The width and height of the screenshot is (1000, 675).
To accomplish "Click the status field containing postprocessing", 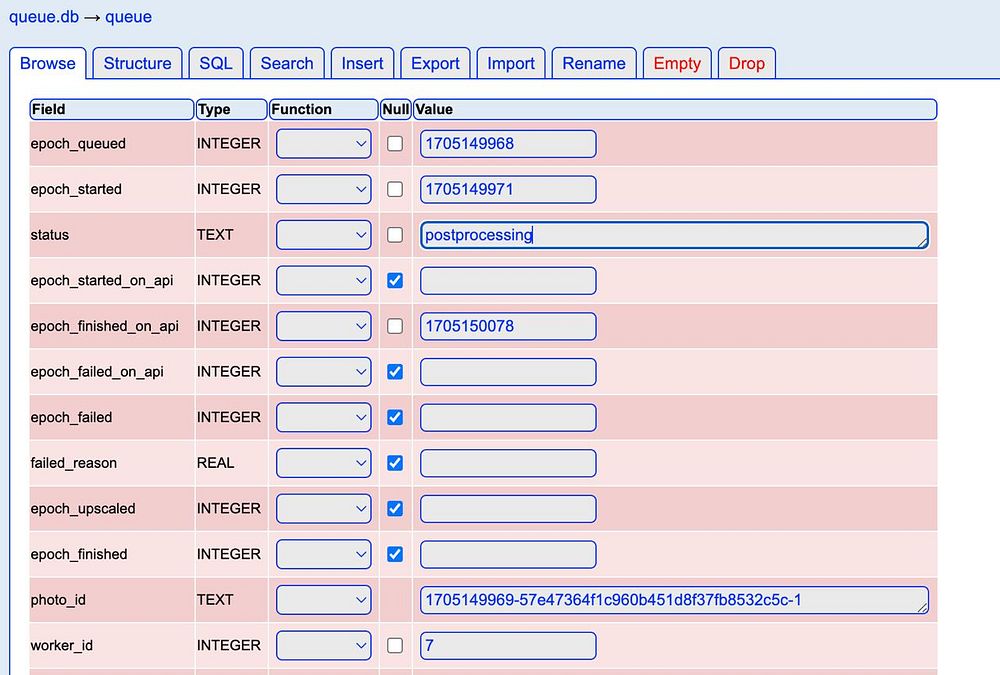I will [674, 235].
